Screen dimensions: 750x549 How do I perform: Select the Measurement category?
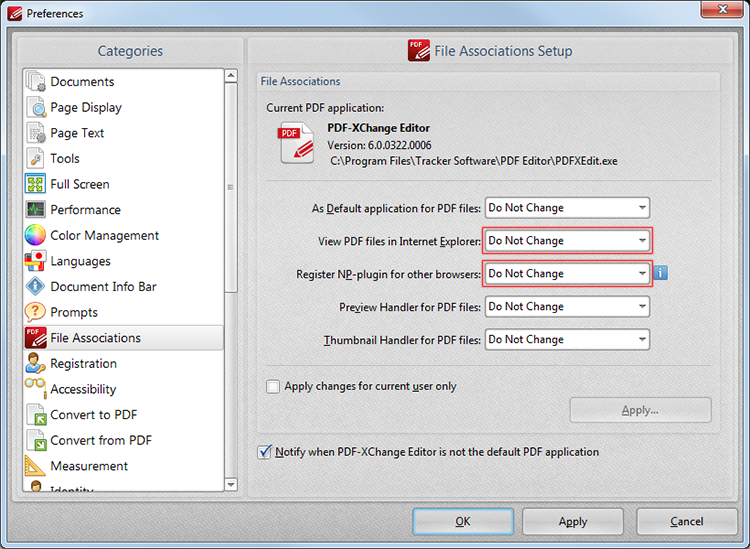coord(123,466)
